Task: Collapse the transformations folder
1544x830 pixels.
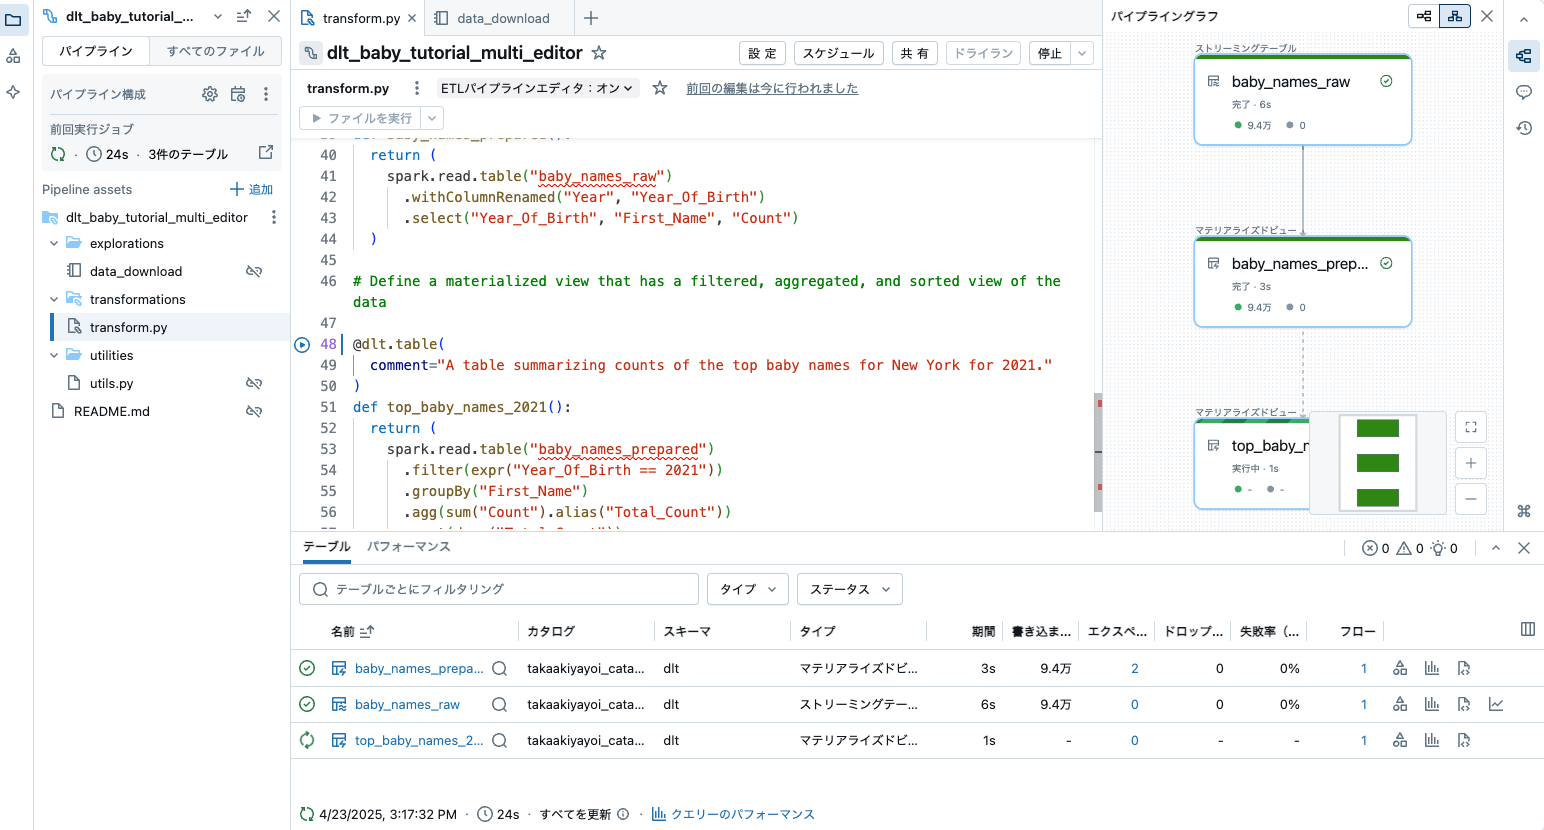Action: coord(54,299)
